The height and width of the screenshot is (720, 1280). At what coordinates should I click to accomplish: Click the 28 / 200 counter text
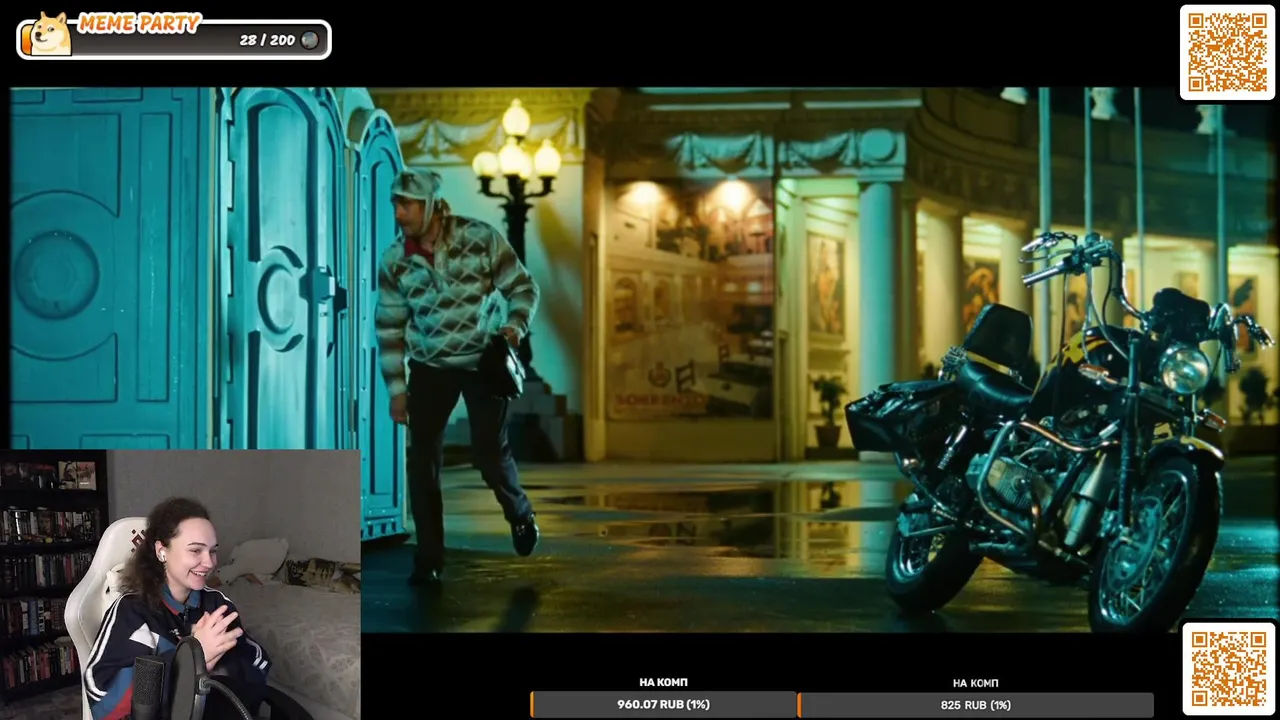(x=267, y=41)
